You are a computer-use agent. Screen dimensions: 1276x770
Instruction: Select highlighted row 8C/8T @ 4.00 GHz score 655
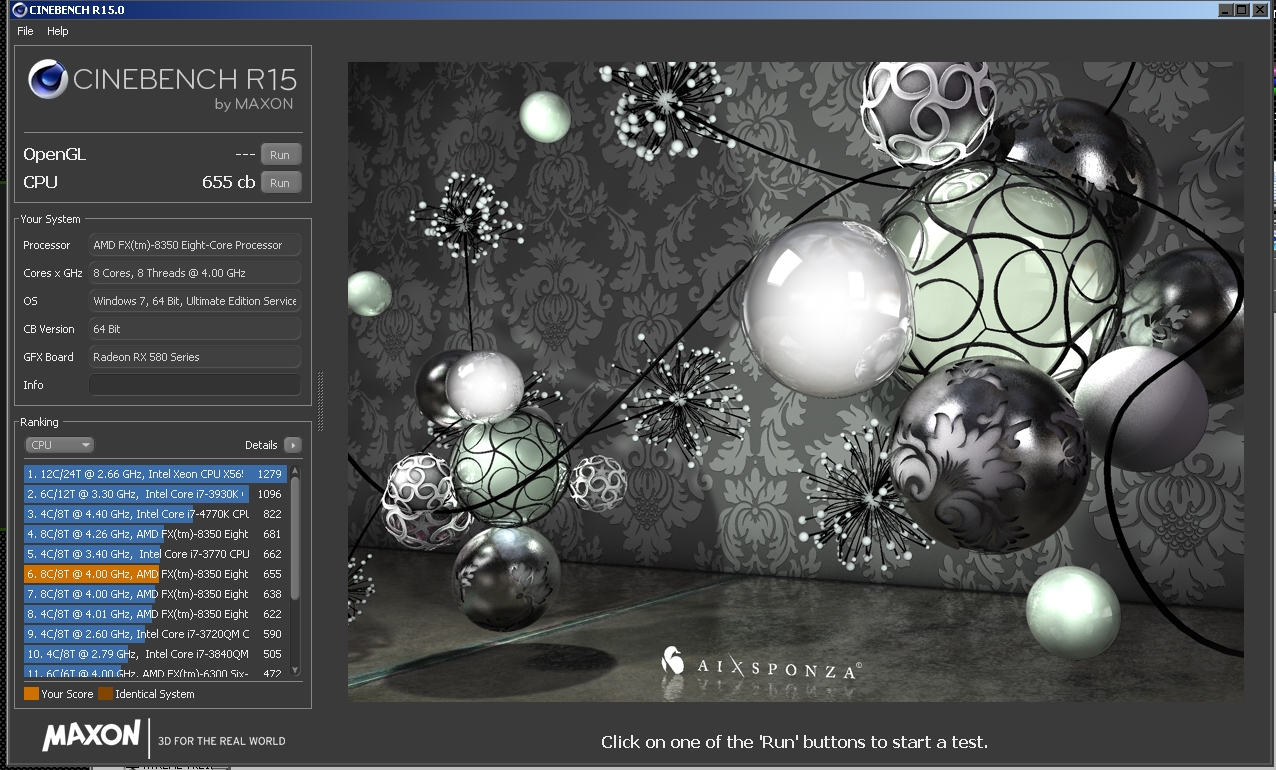155,574
